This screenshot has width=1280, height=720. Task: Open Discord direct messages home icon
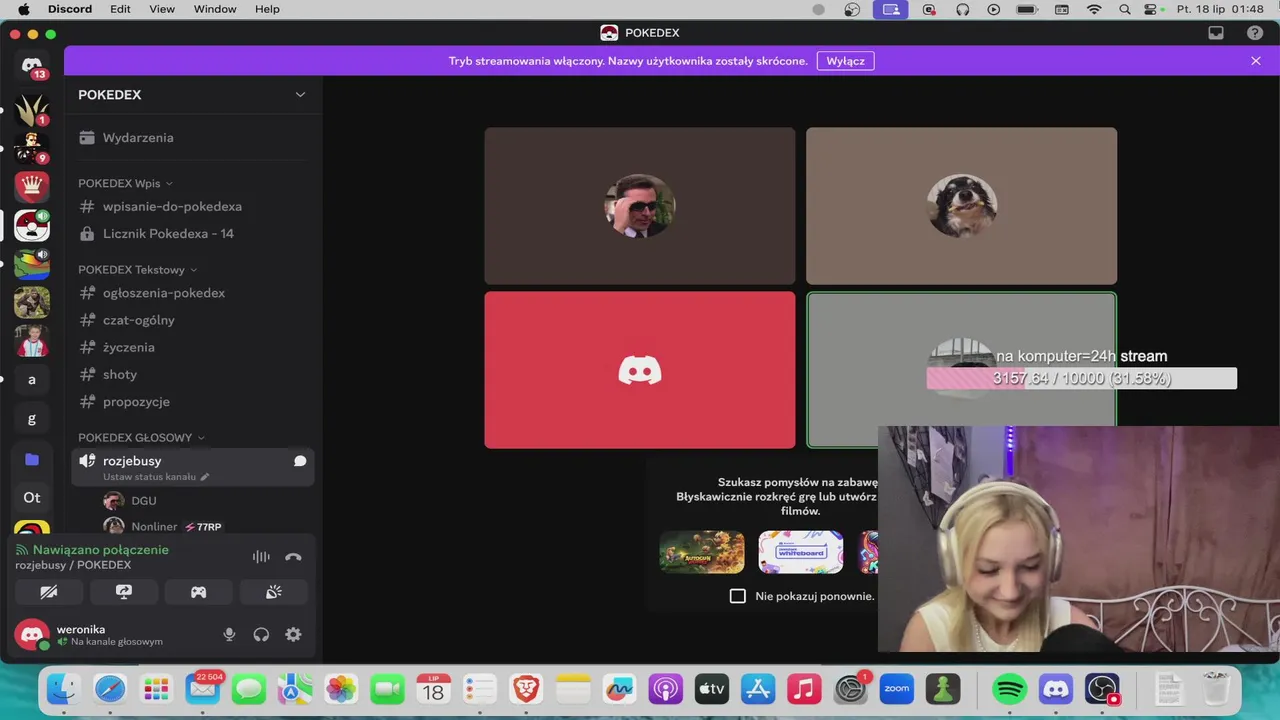click(x=32, y=66)
